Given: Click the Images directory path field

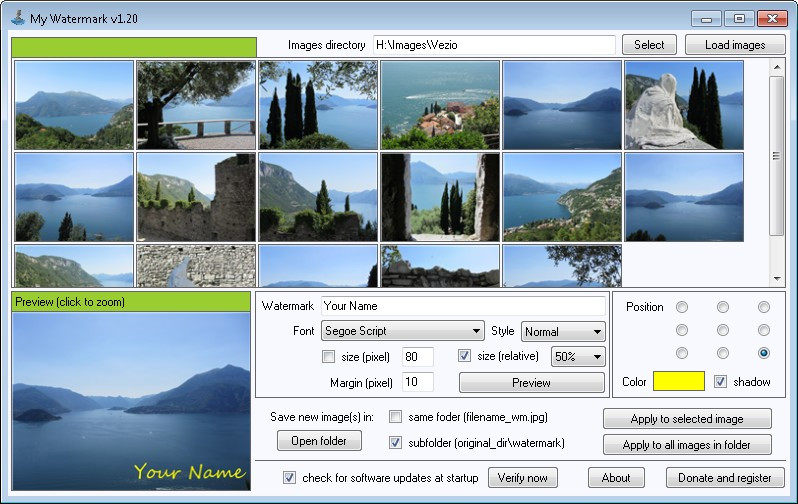Looking at the screenshot, I should (494, 45).
